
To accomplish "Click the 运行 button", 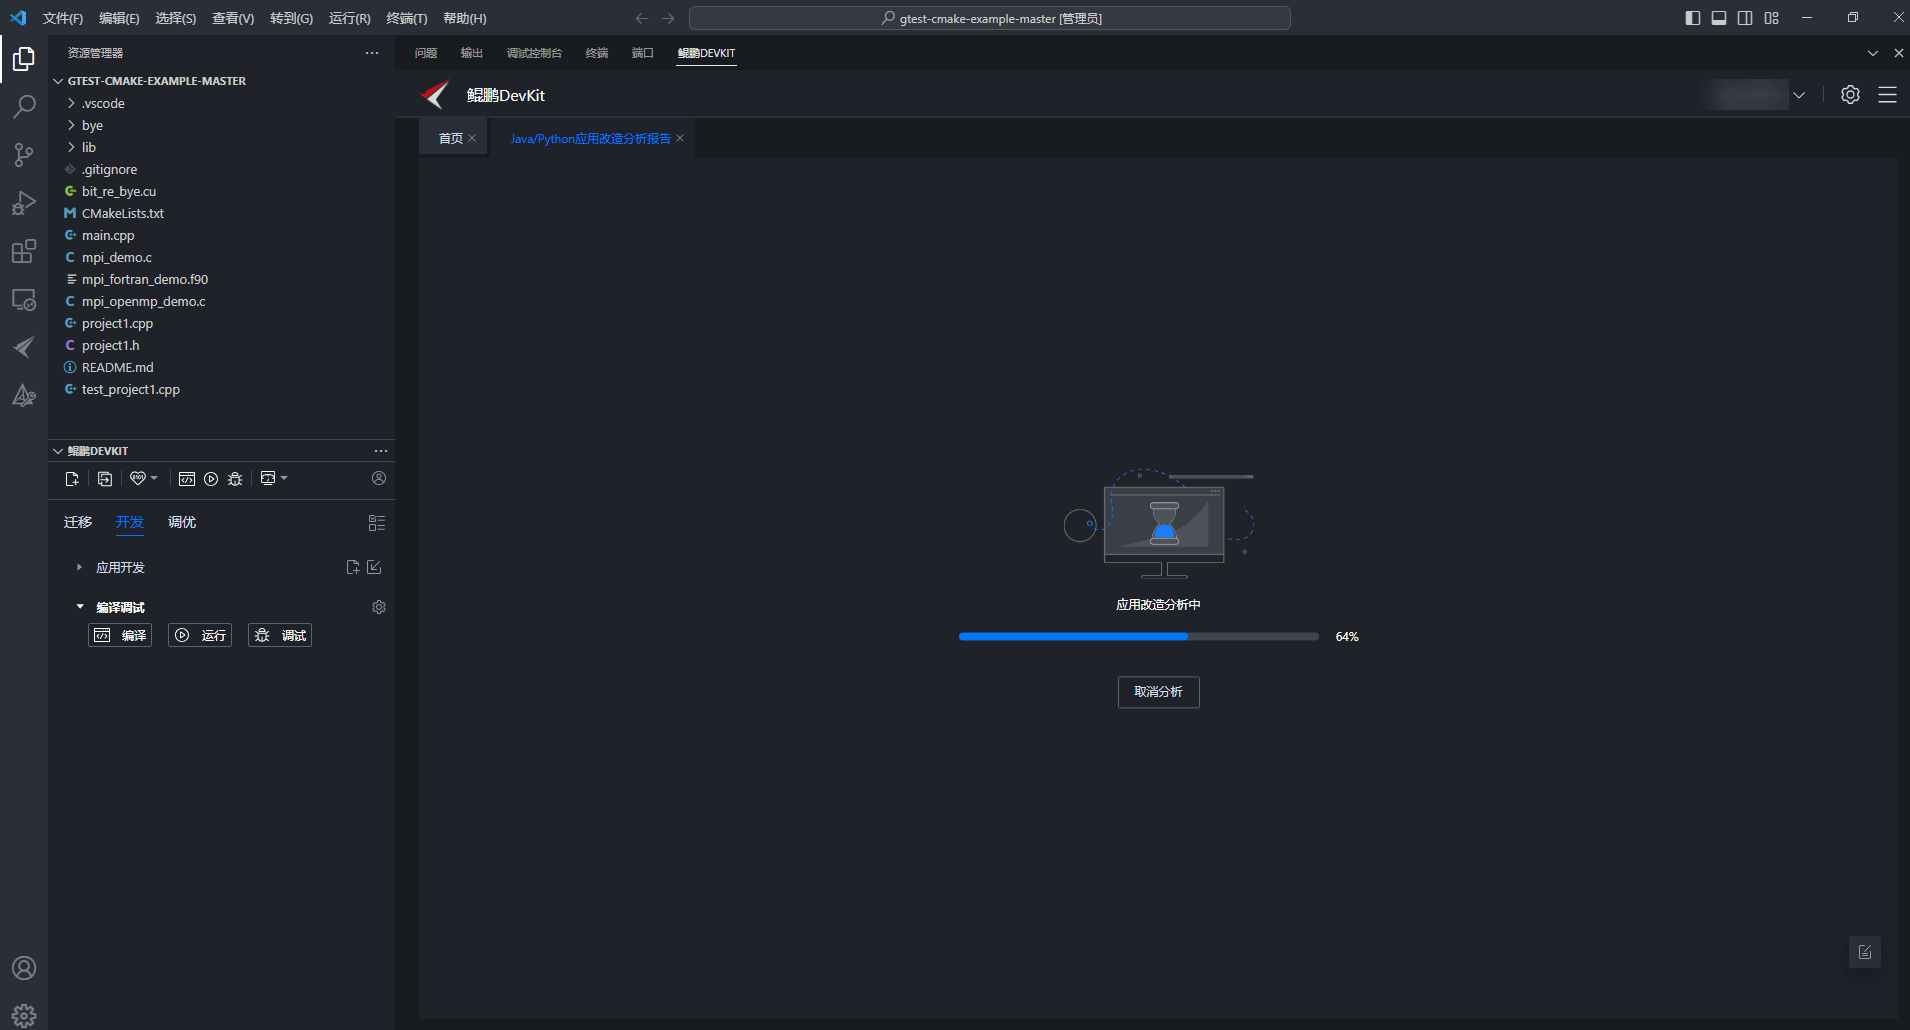I will pyautogui.click(x=200, y=635).
